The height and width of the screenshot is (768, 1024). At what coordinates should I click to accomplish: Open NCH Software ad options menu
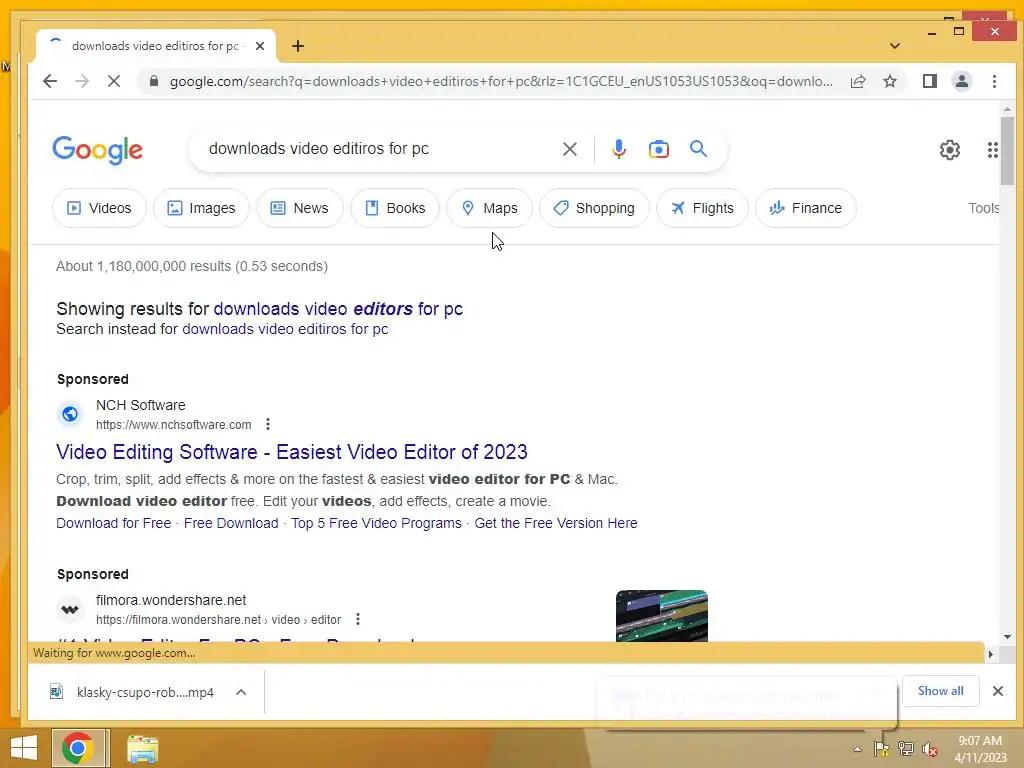tap(268, 424)
